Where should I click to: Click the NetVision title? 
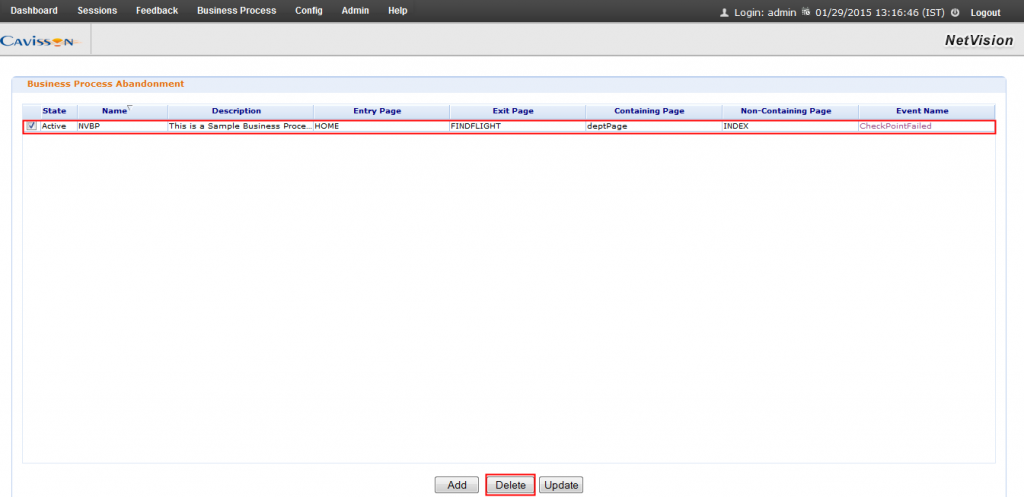point(979,40)
